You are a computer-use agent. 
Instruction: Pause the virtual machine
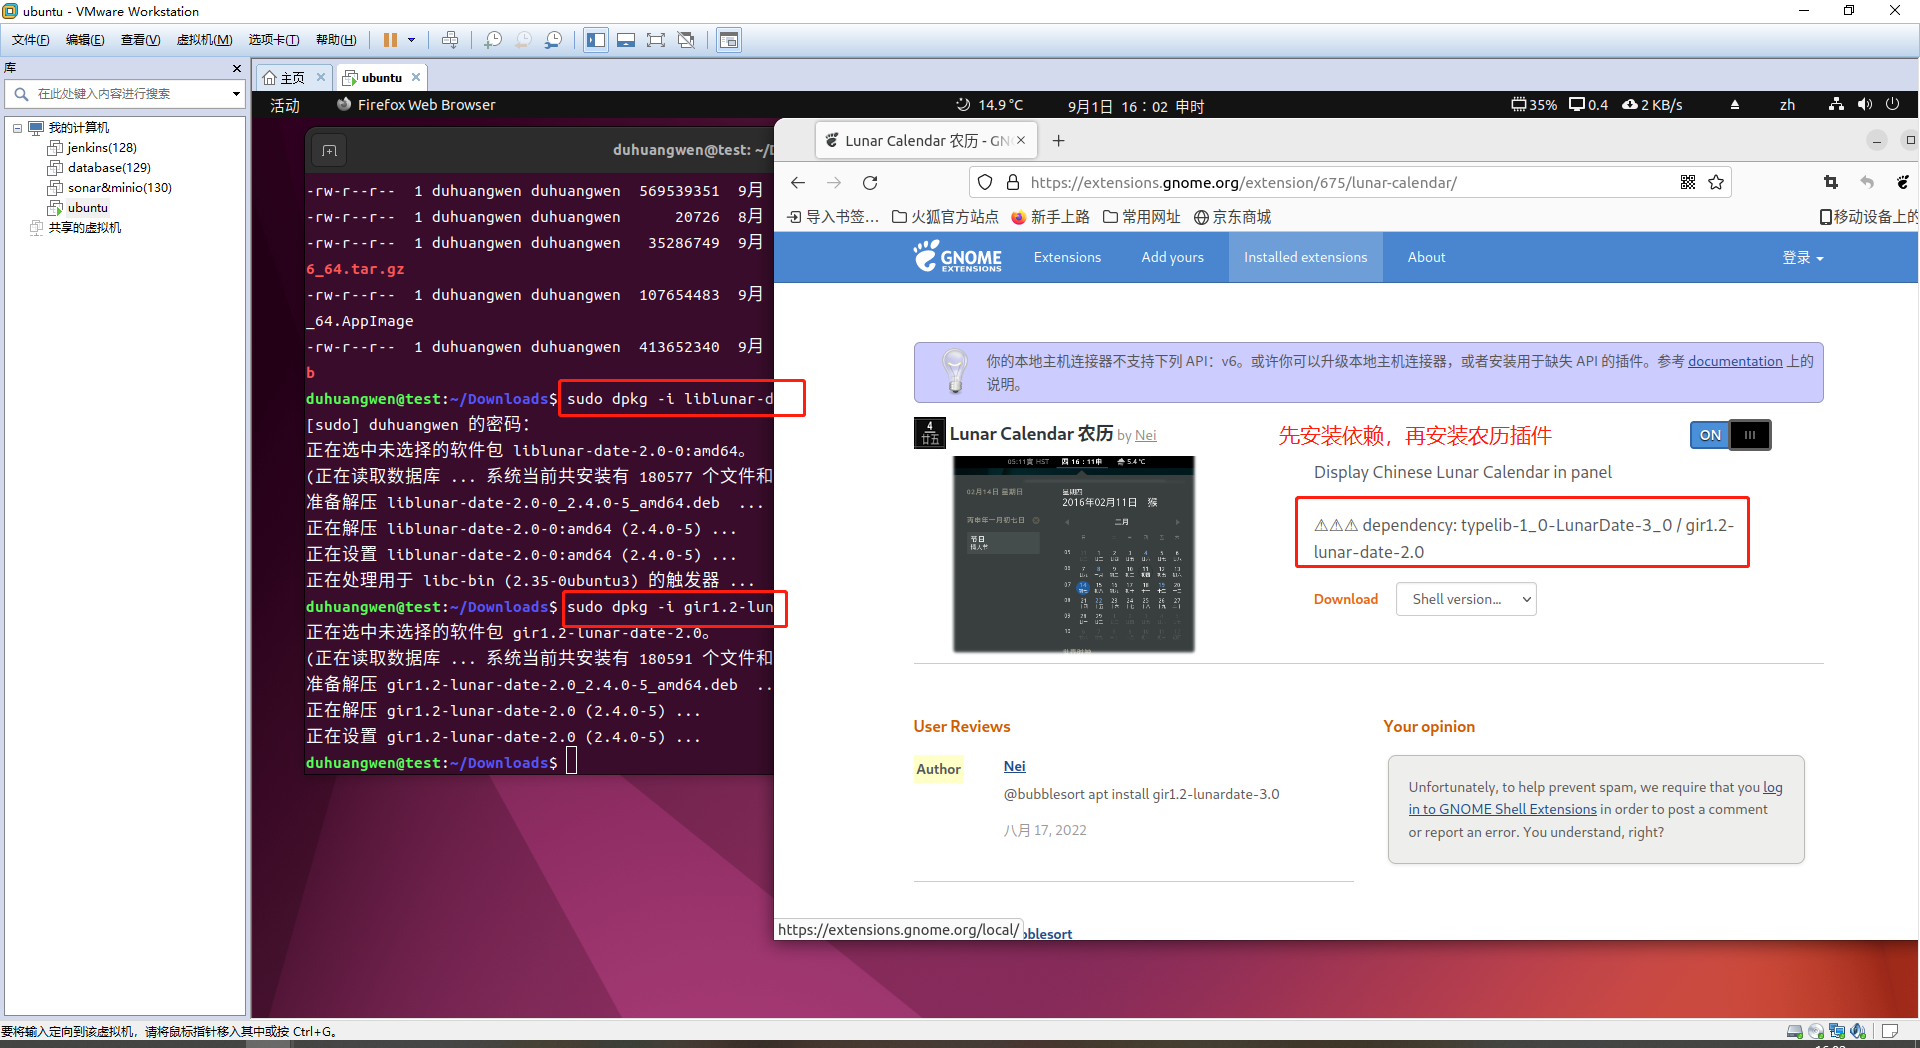tap(390, 40)
